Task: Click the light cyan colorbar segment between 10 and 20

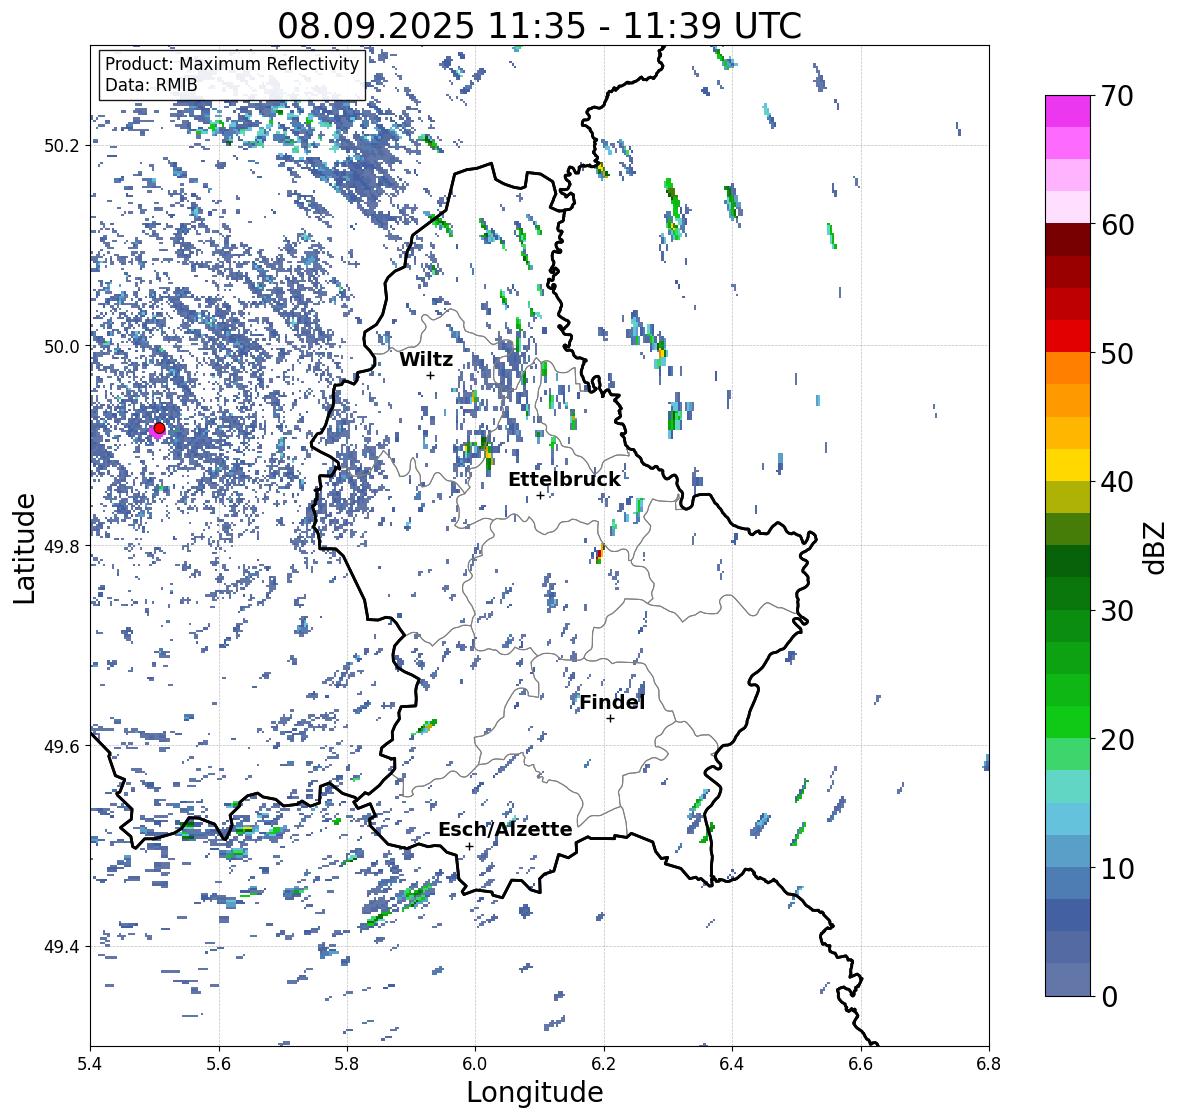Action: [1068, 786]
